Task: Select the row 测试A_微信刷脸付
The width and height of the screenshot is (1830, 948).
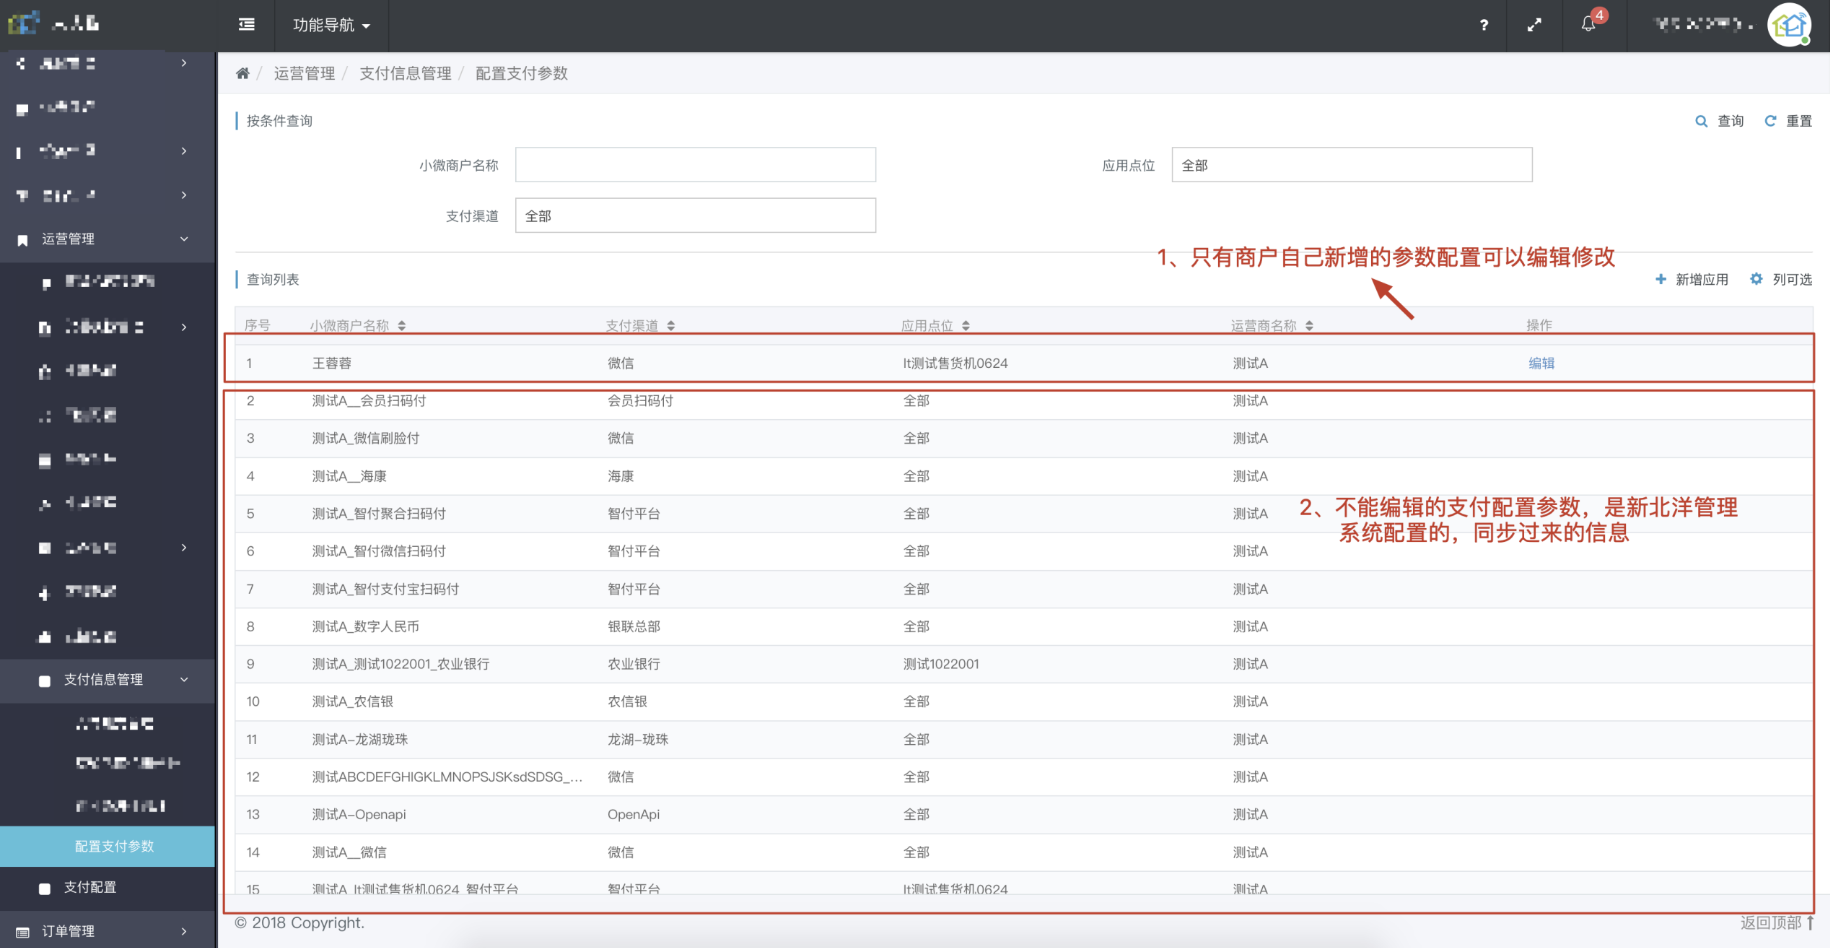Action: [1024, 438]
